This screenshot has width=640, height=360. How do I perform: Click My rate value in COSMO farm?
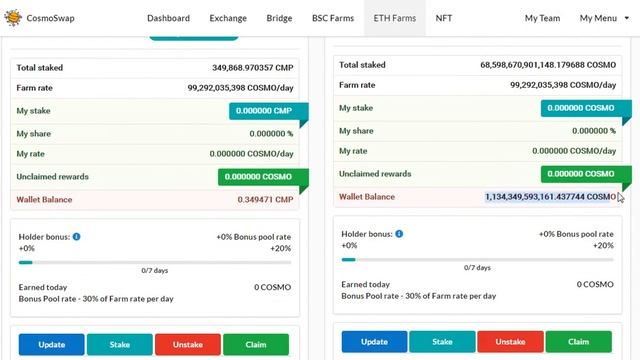(x=574, y=151)
